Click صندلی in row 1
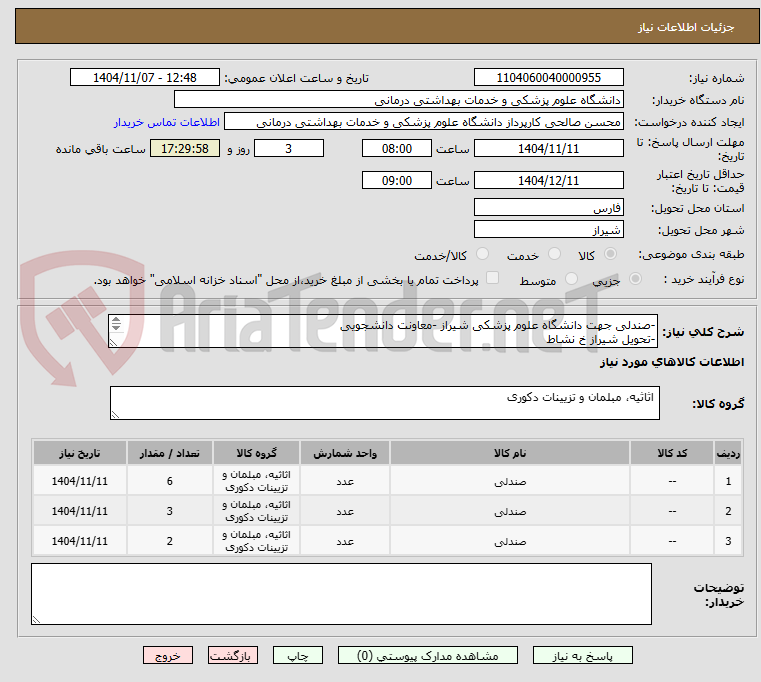 [510, 482]
